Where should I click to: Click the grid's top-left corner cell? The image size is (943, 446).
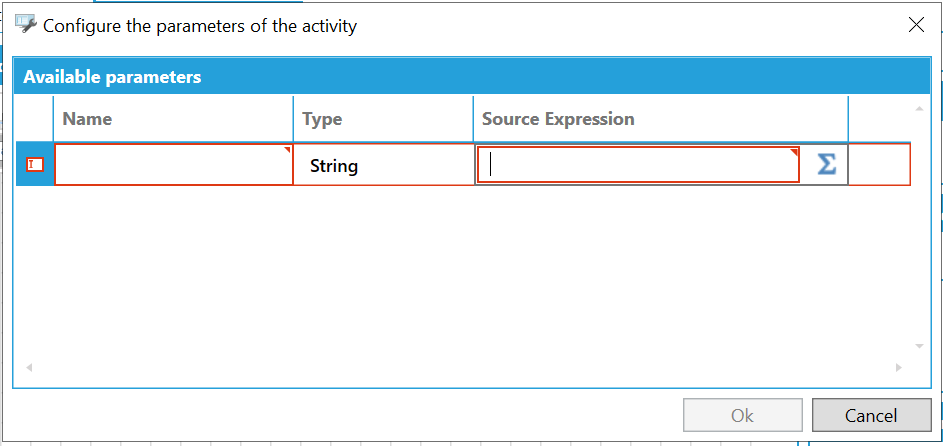35,119
